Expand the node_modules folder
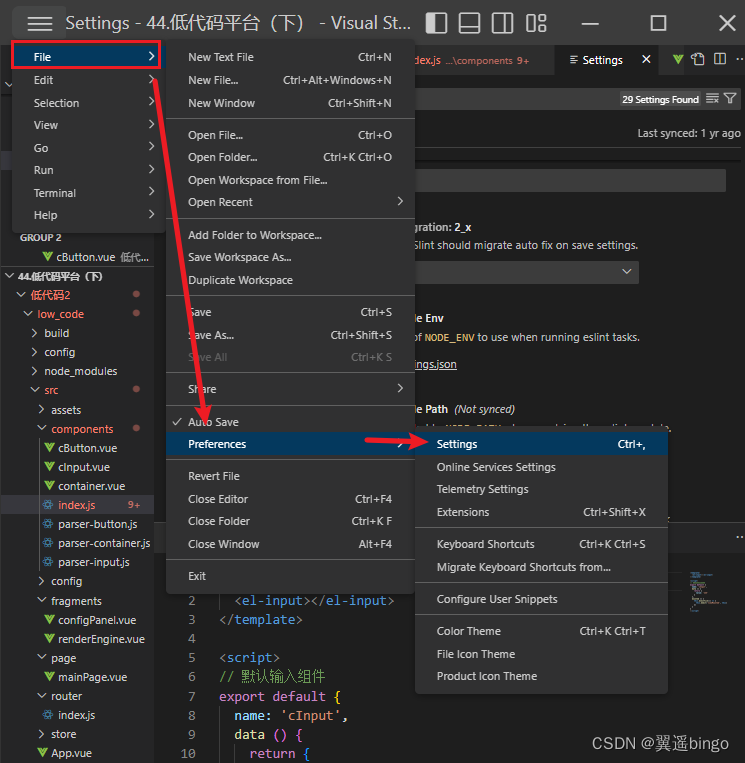Viewport: 745px width, 763px height. coord(35,371)
